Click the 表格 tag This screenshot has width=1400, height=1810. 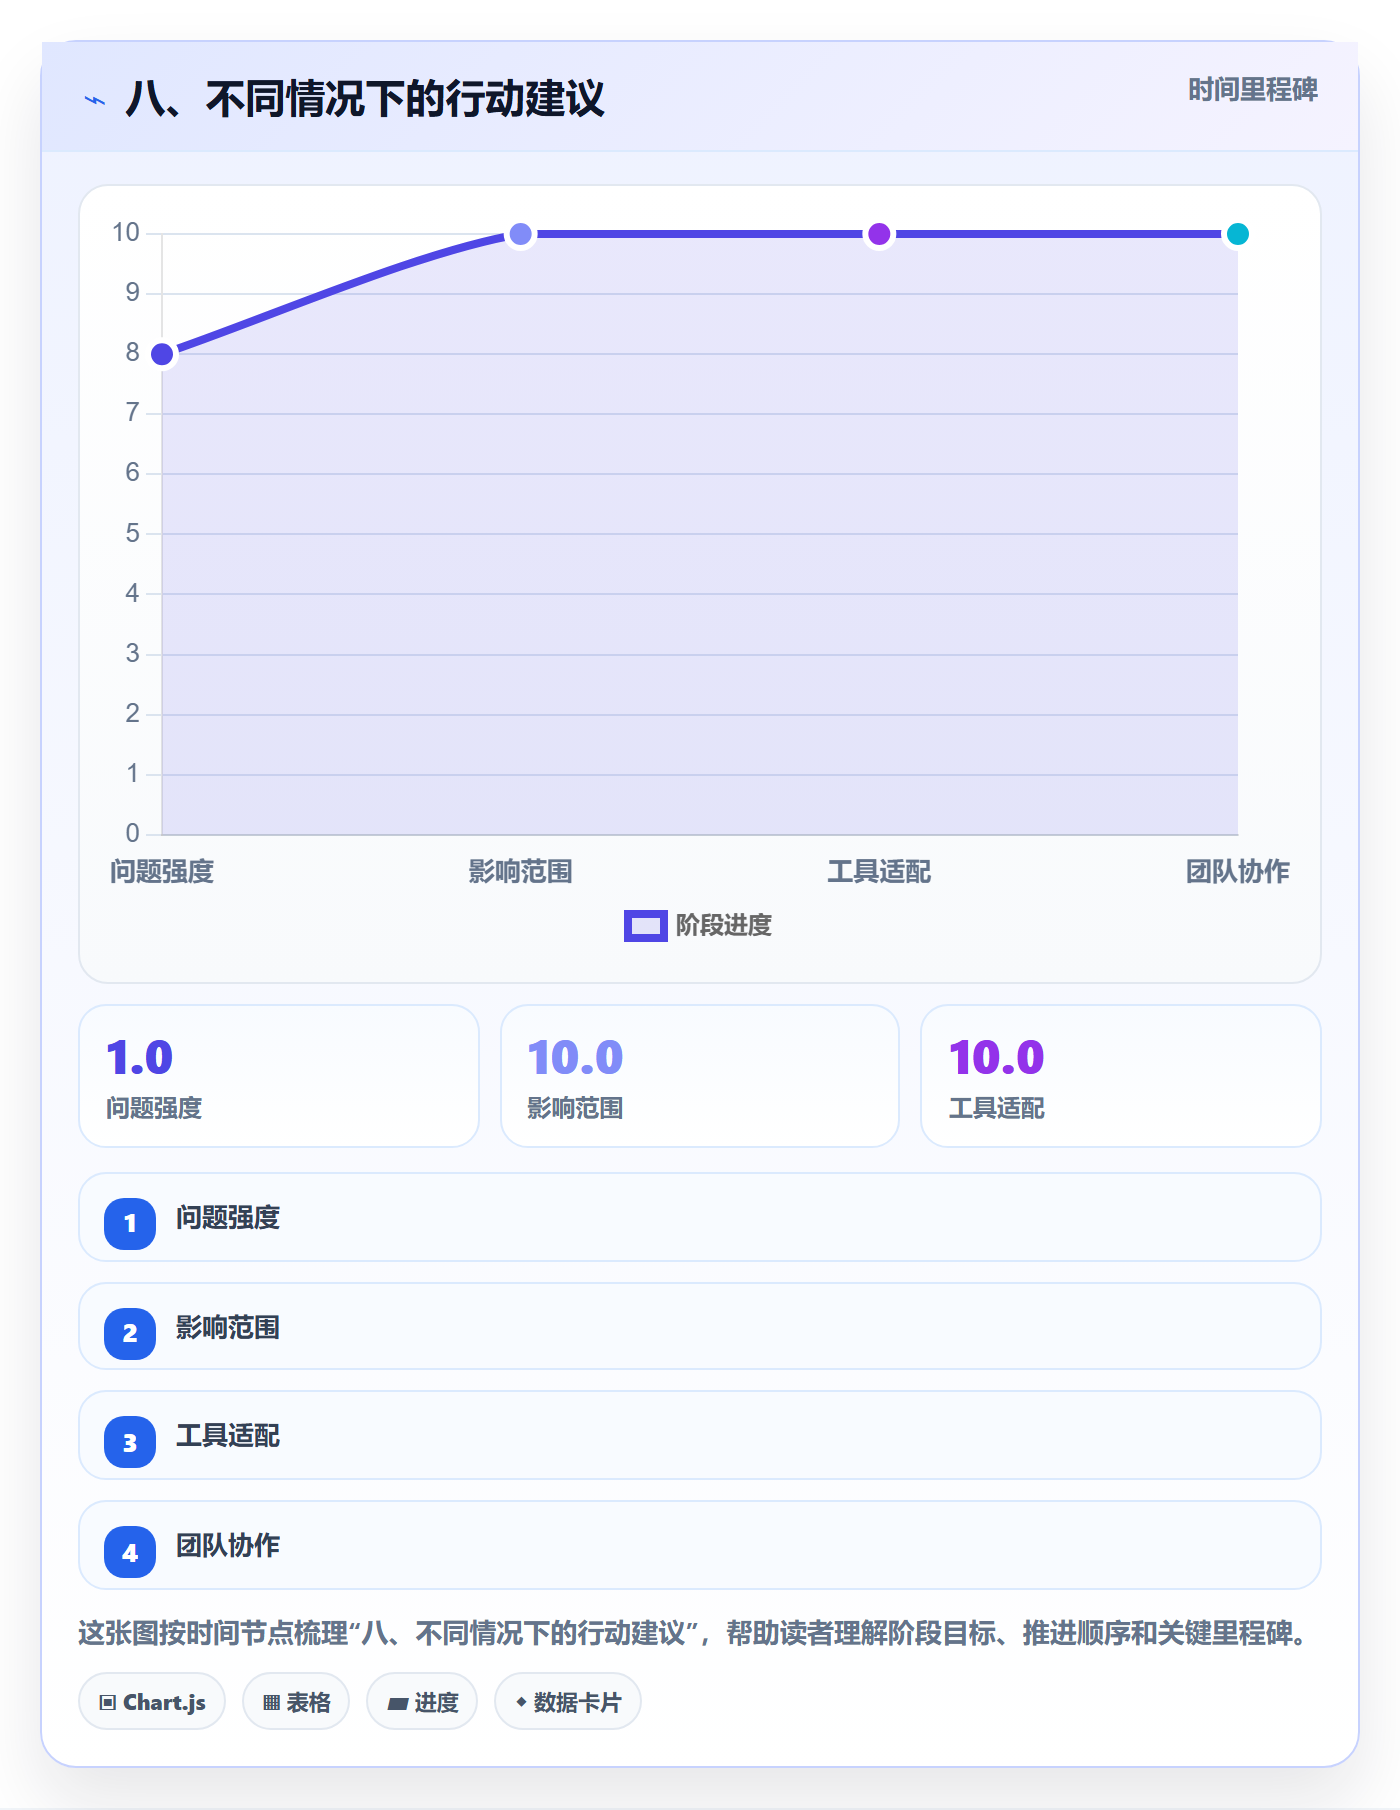pyautogui.click(x=296, y=1701)
